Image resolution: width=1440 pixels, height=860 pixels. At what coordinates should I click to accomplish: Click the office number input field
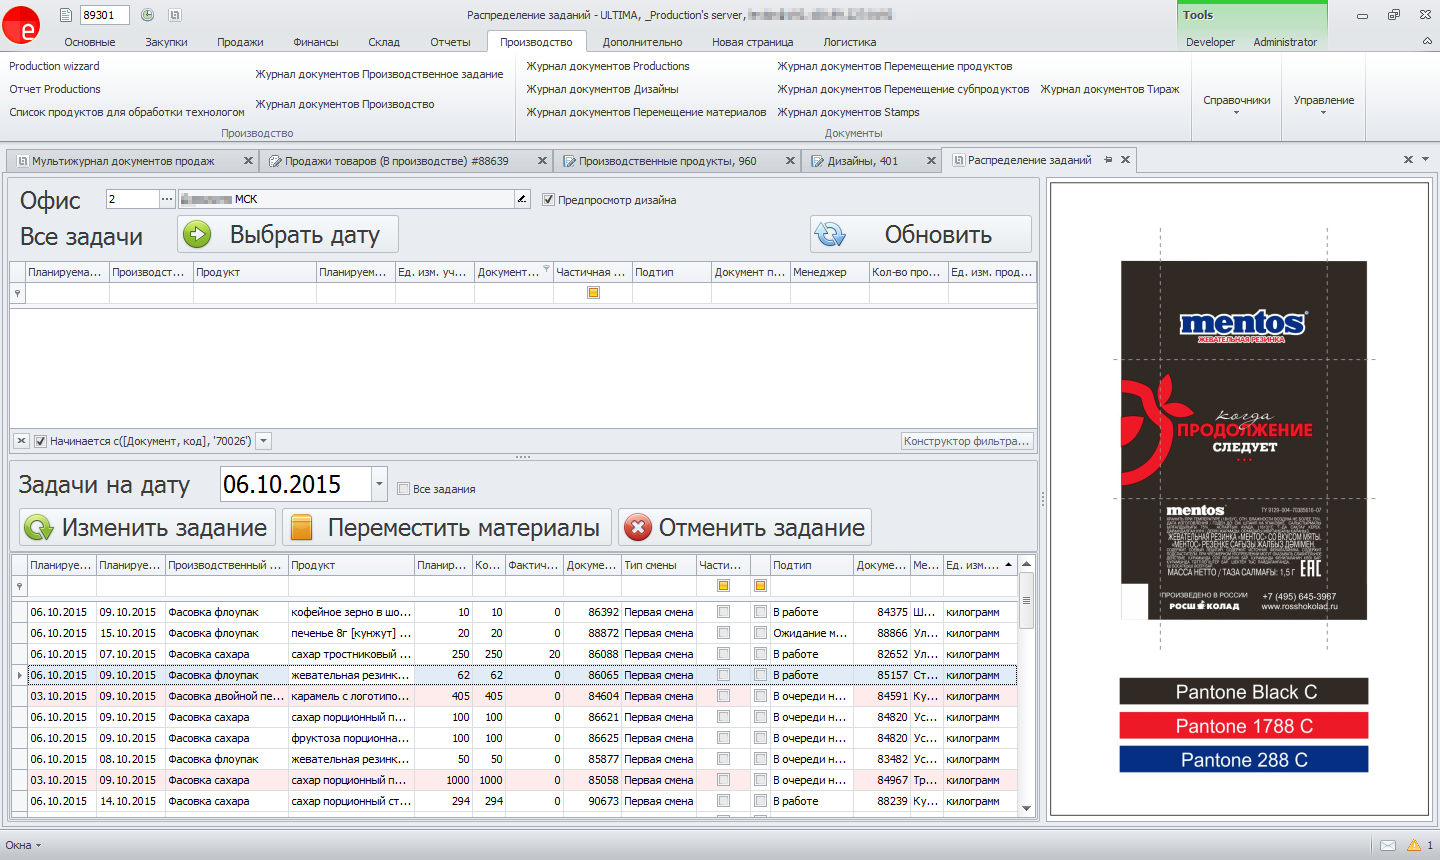(132, 199)
